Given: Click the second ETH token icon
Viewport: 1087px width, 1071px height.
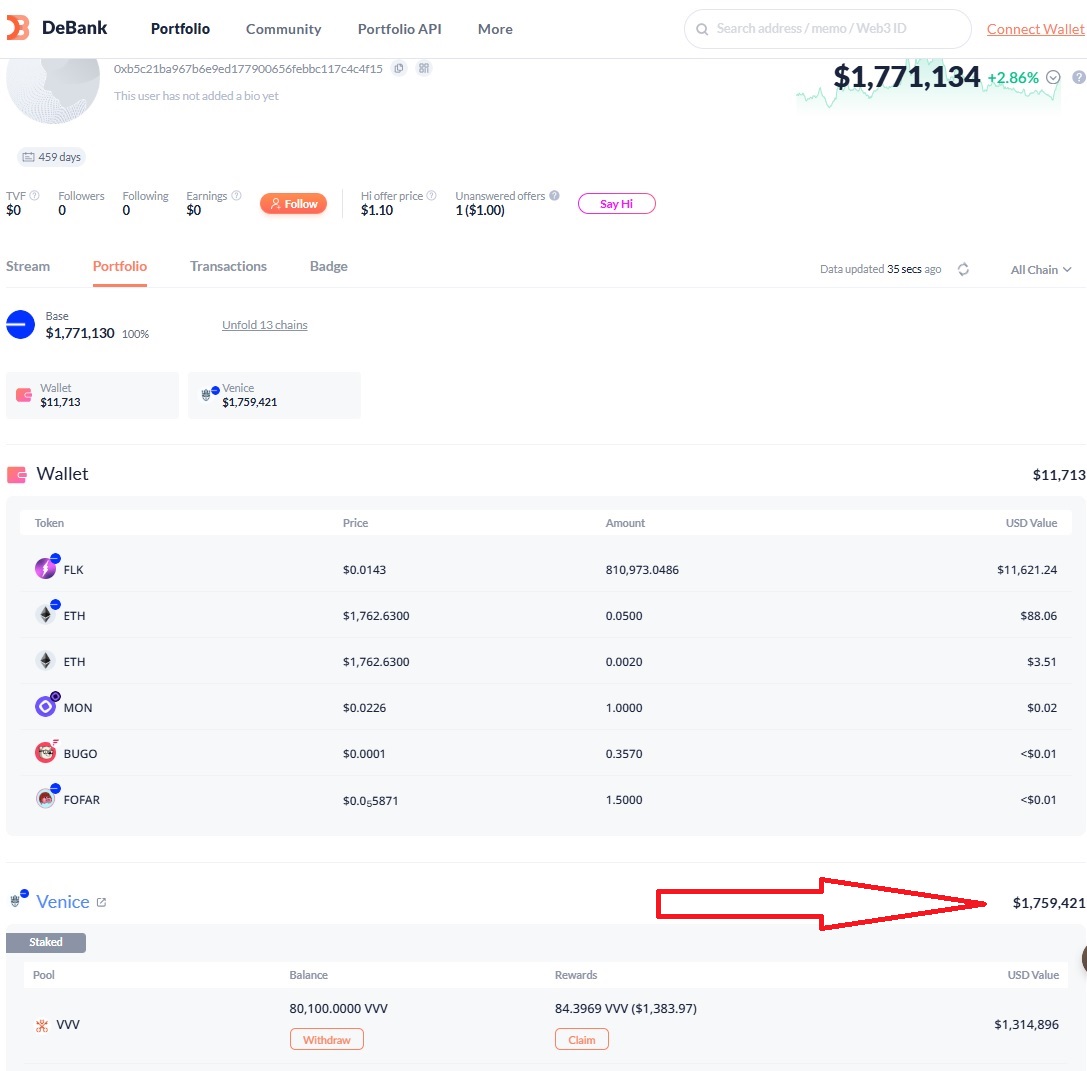Looking at the screenshot, I should tap(46, 661).
